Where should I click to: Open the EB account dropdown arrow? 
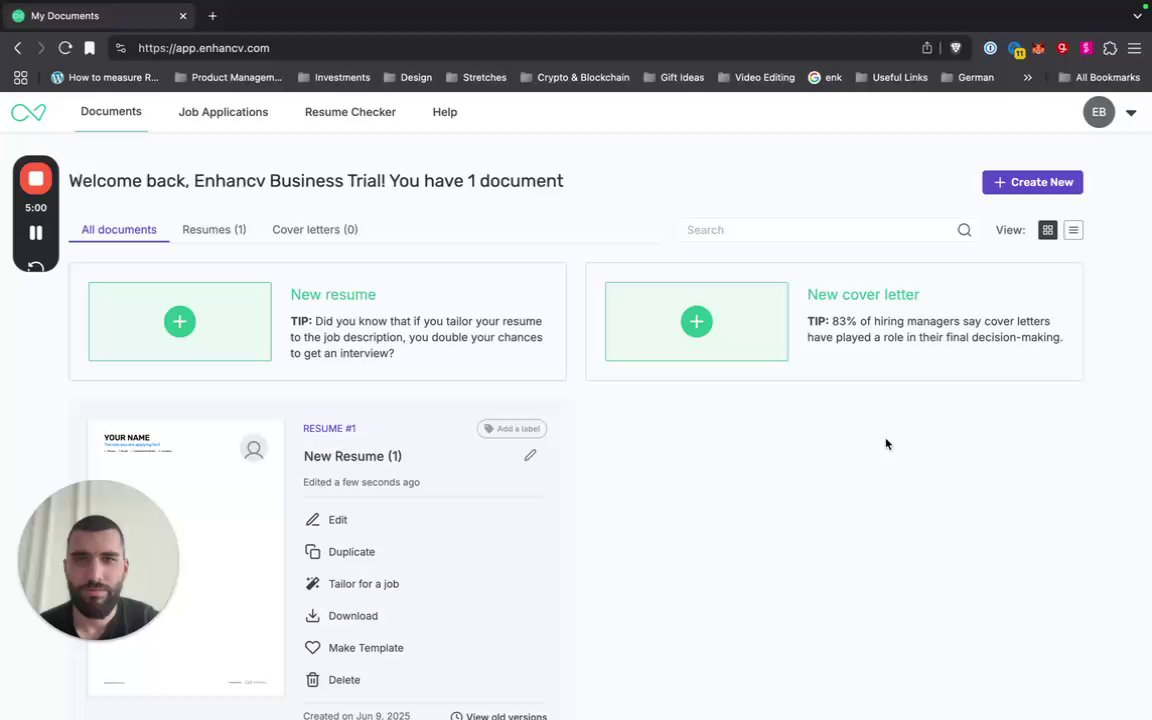(x=1131, y=113)
